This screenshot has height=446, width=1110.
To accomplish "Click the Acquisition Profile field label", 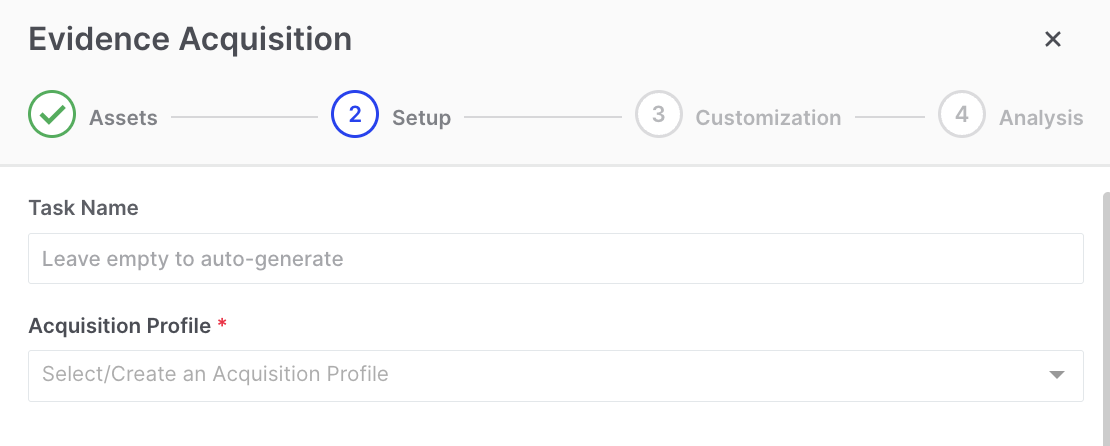I will [x=119, y=326].
